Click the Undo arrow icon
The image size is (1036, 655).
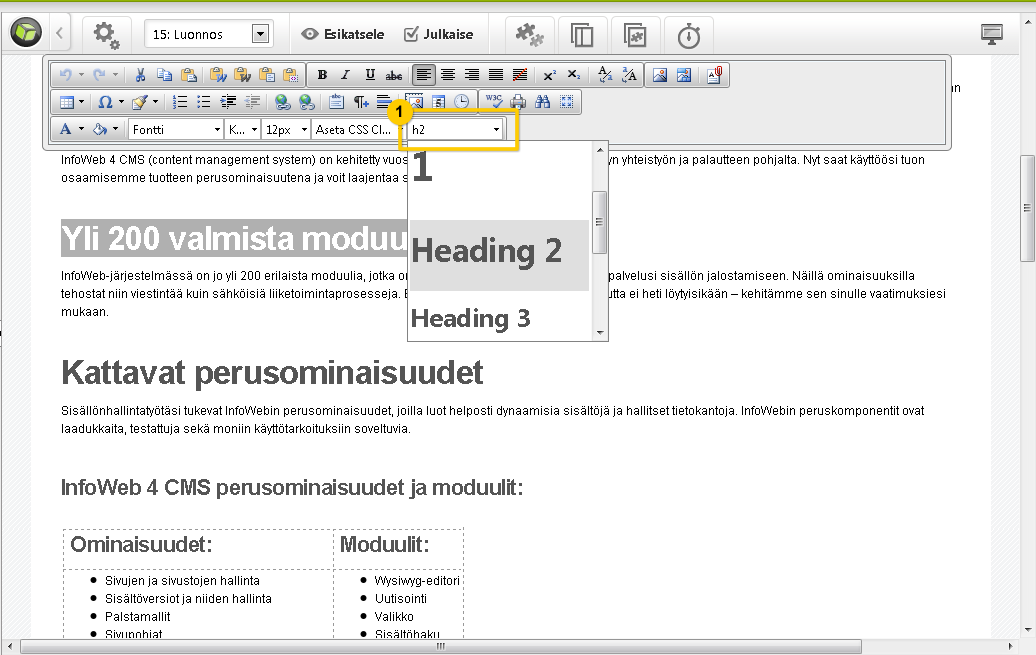point(65,75)
